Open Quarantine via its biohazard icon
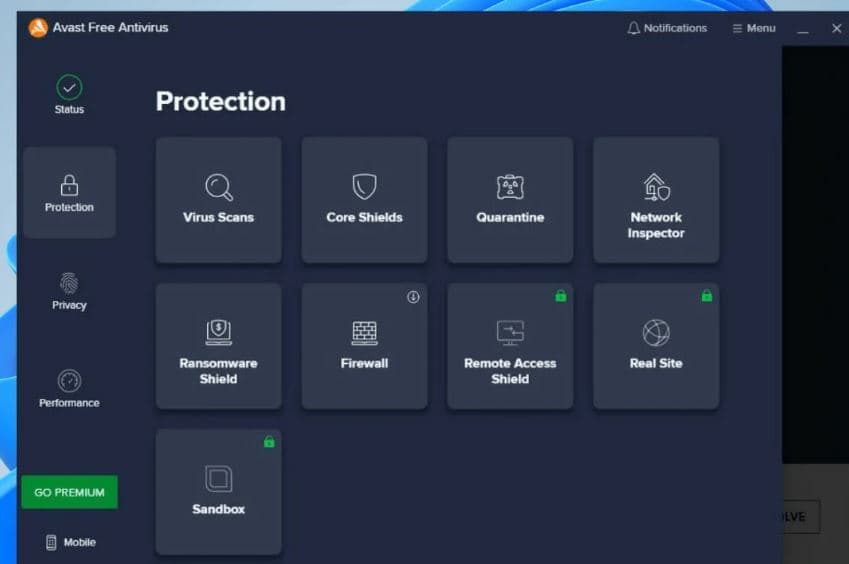This screenshot has width=849, height=564. [510, 187]
